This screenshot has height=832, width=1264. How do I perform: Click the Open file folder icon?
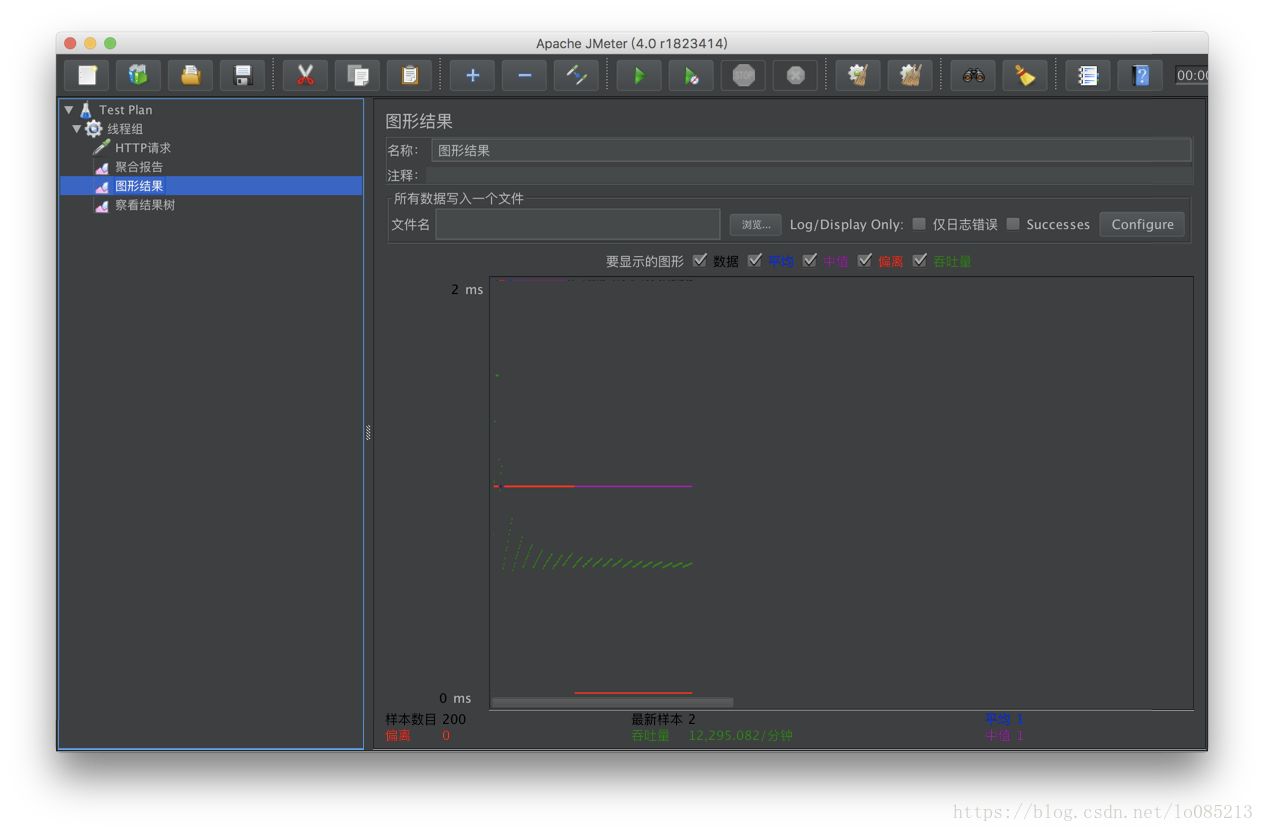(x=190, y=75)
